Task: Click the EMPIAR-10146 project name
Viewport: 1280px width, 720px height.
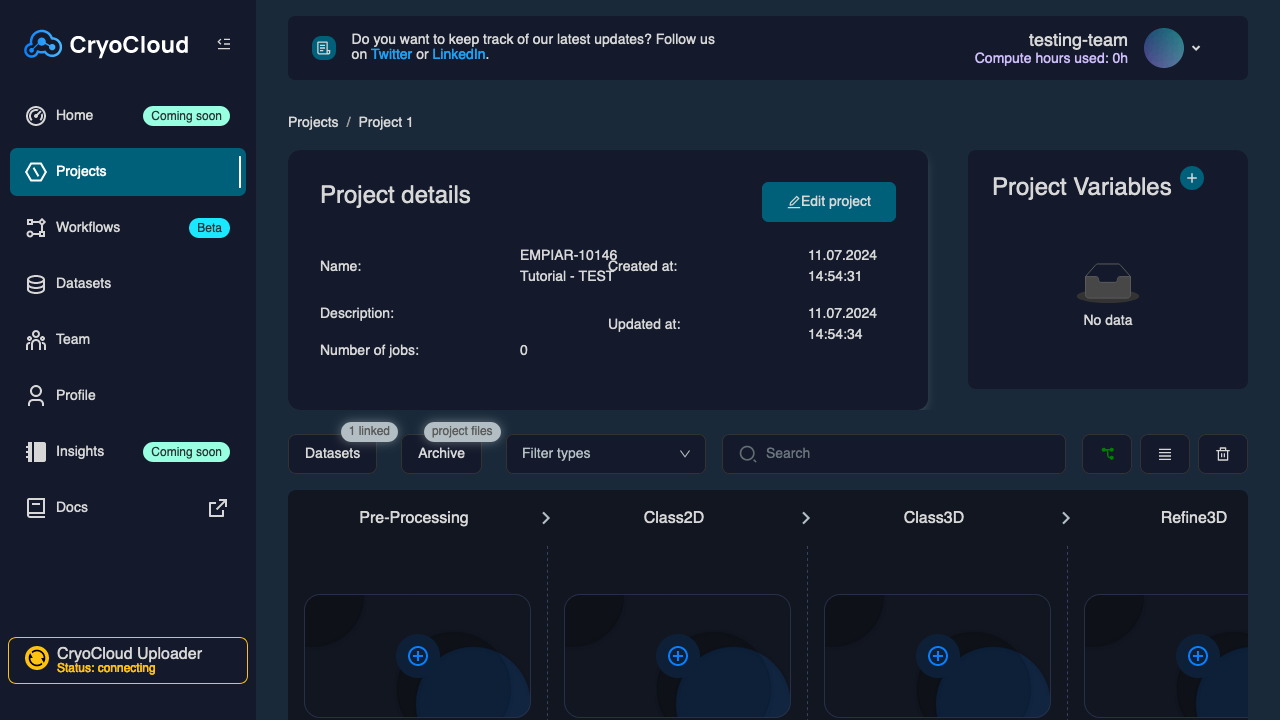Action: pyautogui.click(x=568, y=266)
